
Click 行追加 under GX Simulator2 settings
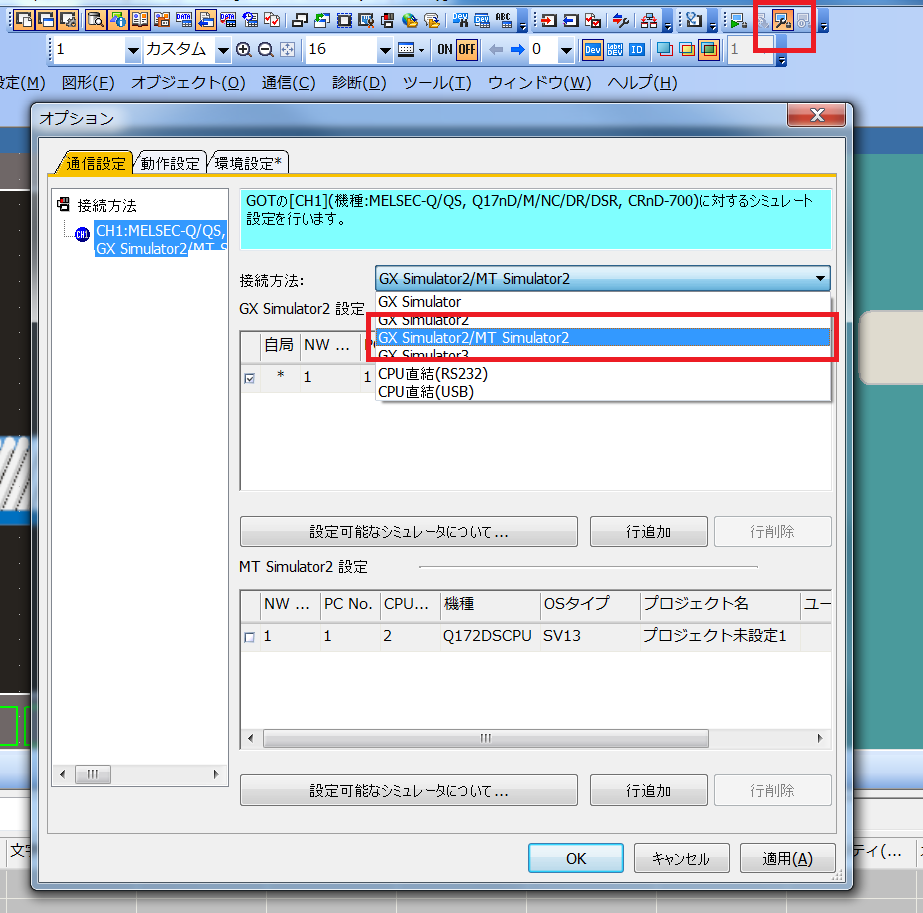point(649,532)
